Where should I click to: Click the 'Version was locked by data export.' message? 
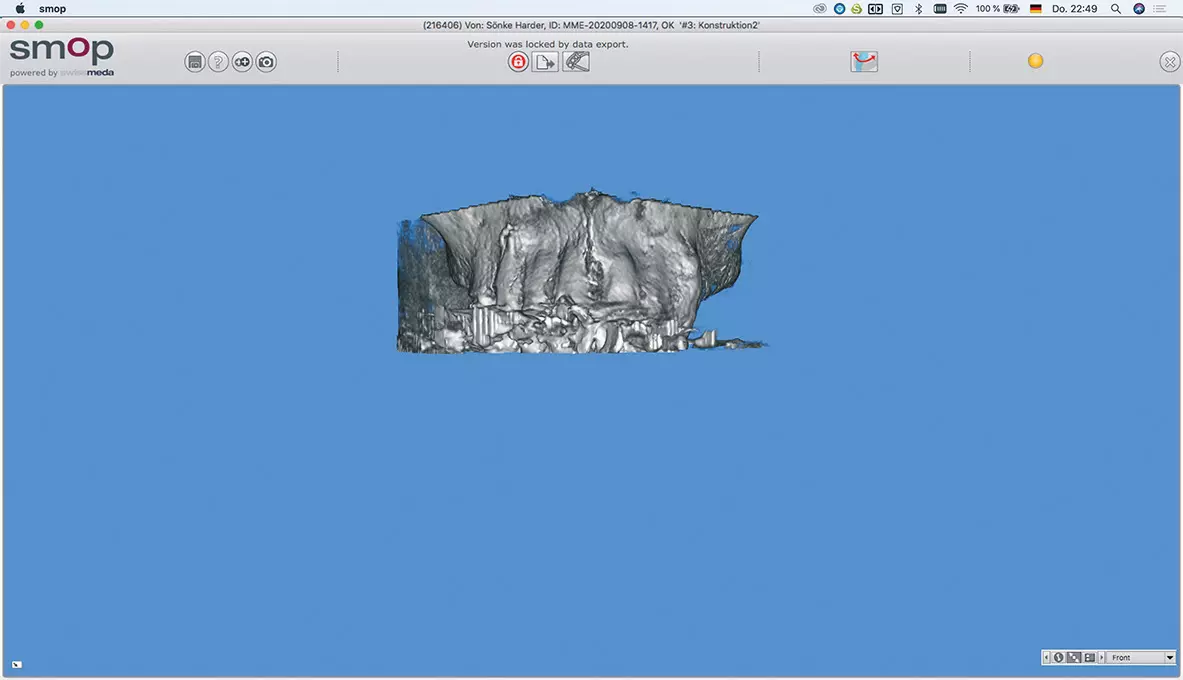point(548,44)
